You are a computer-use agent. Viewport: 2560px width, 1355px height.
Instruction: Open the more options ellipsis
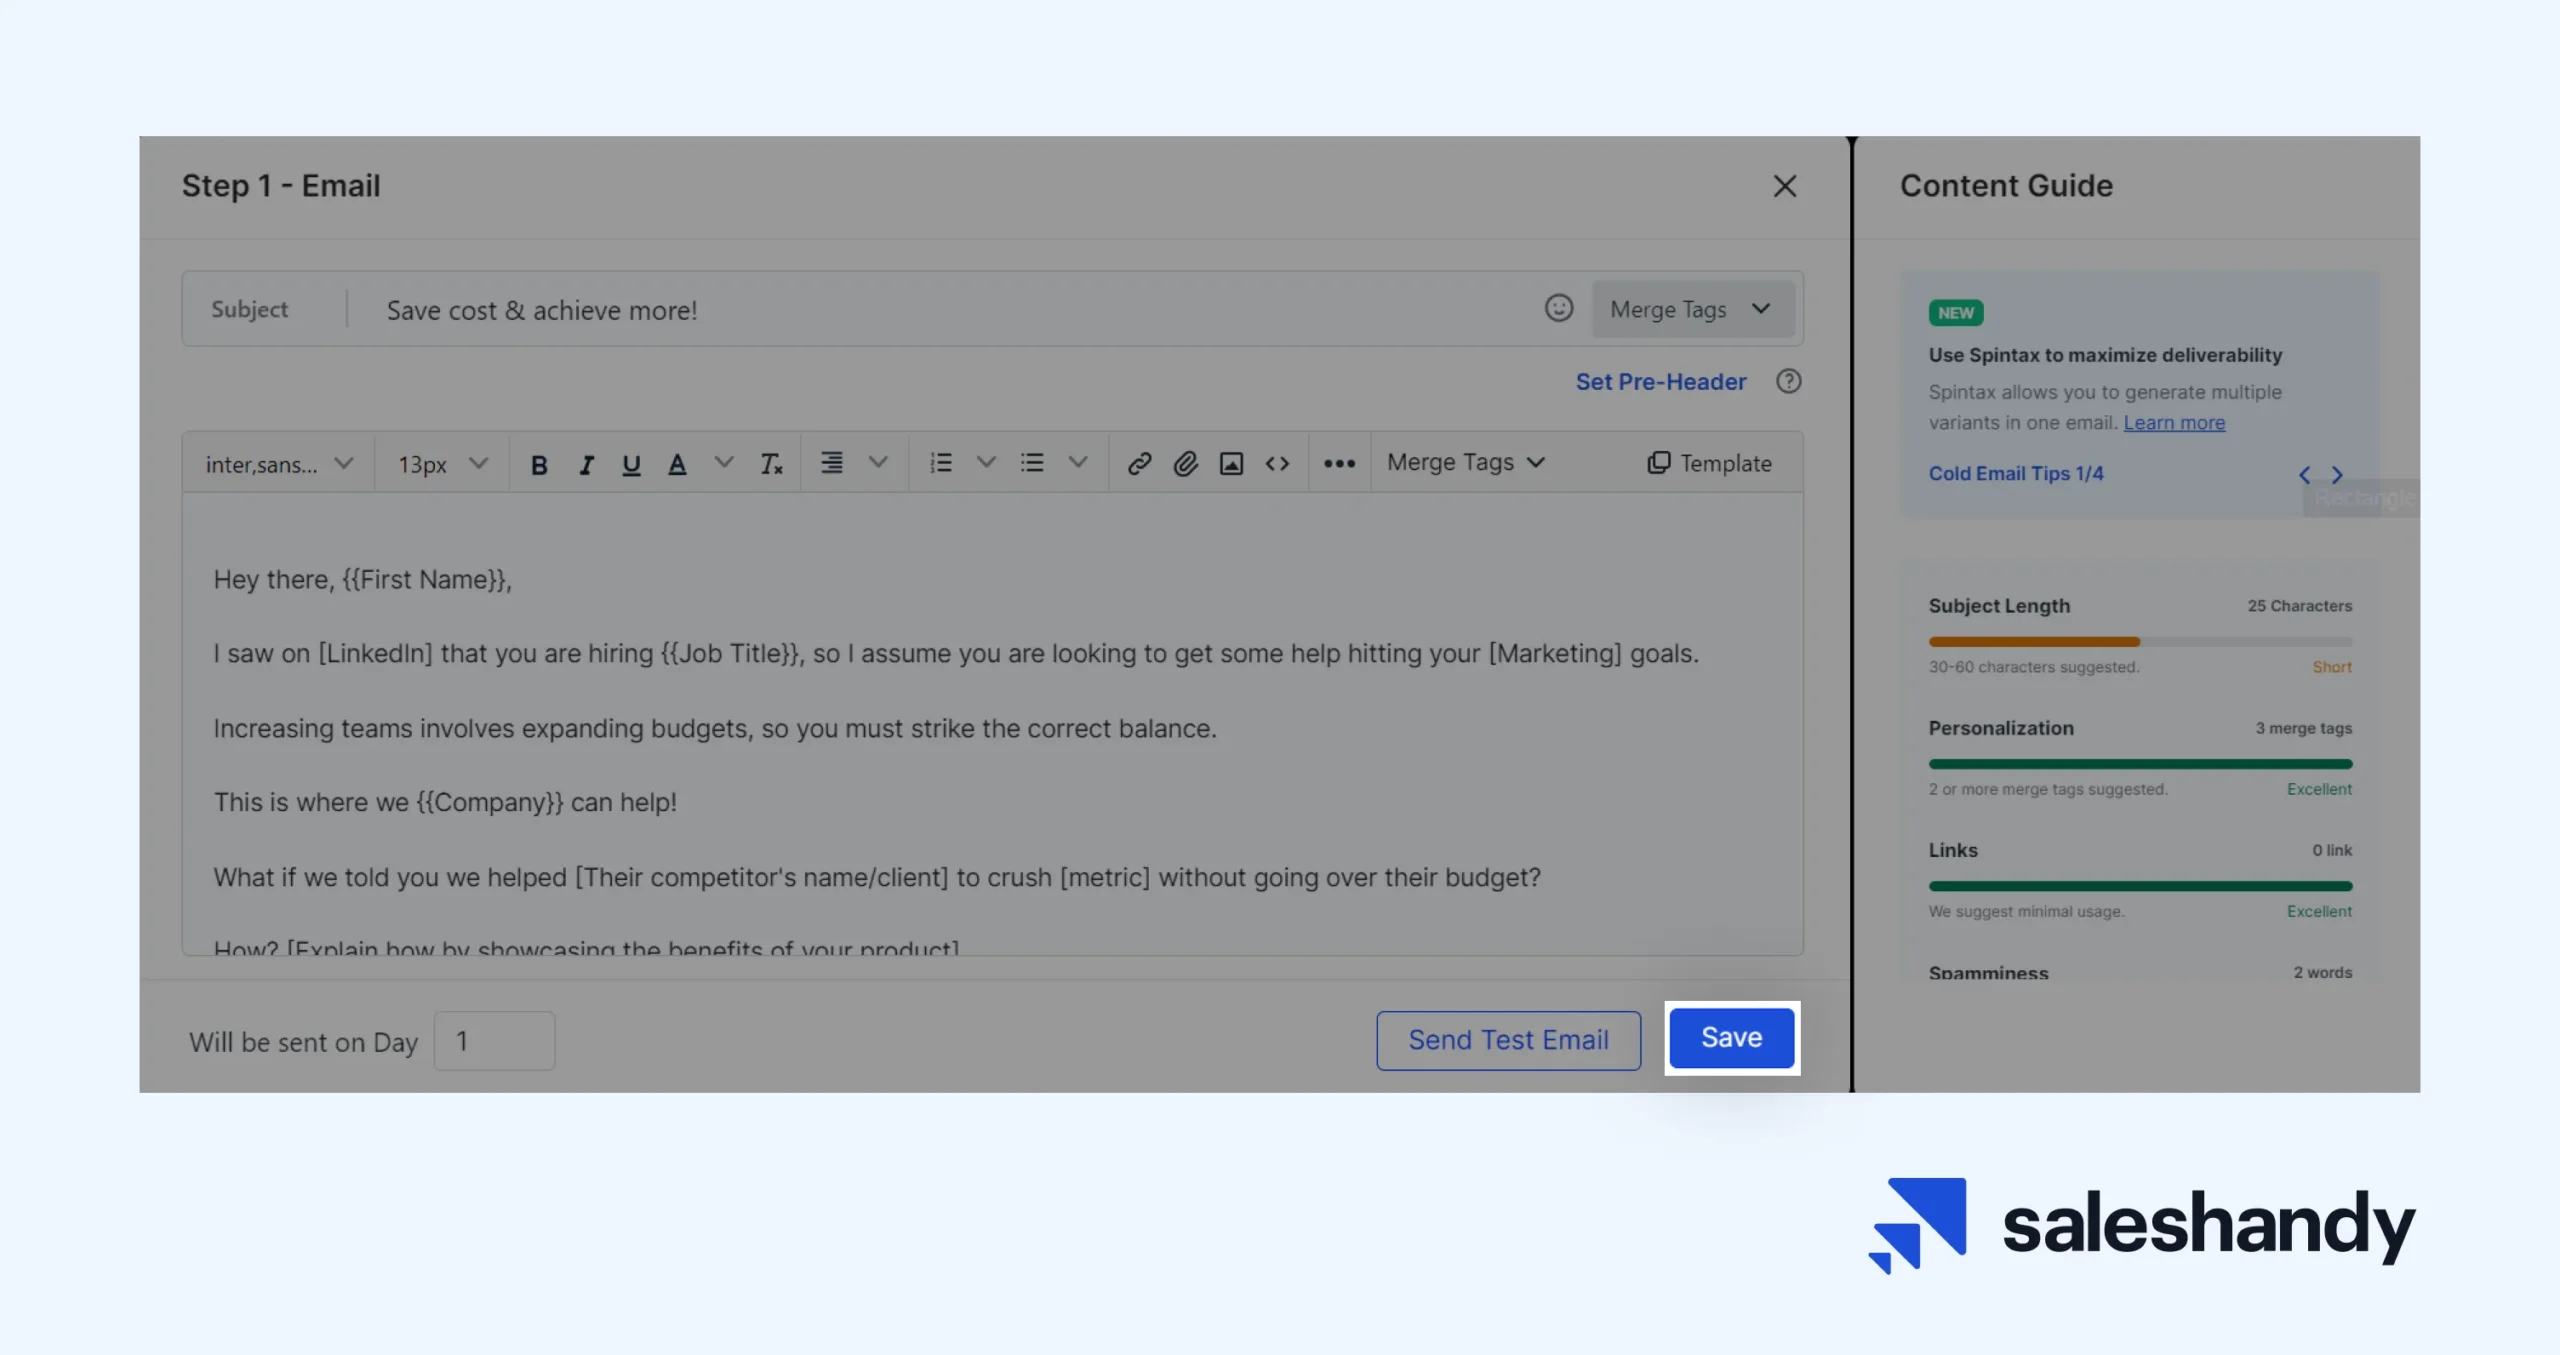coord(1339,463)
